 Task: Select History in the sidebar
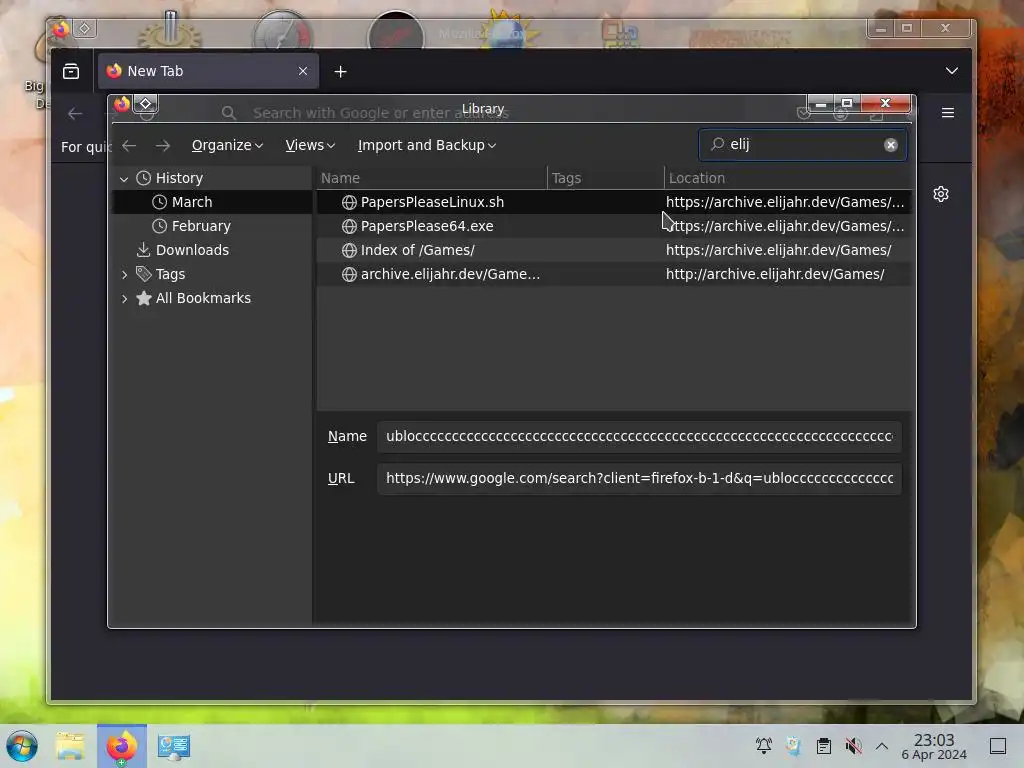[212, 178]
